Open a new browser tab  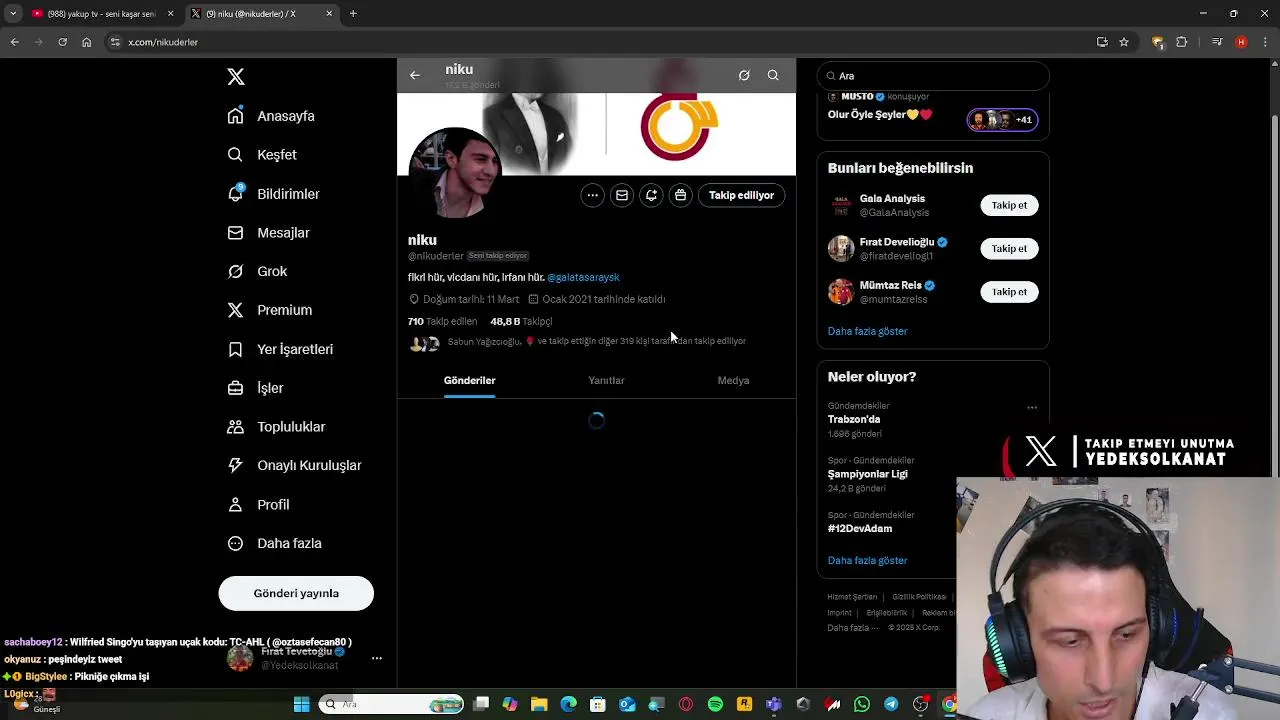coord(353,14)
